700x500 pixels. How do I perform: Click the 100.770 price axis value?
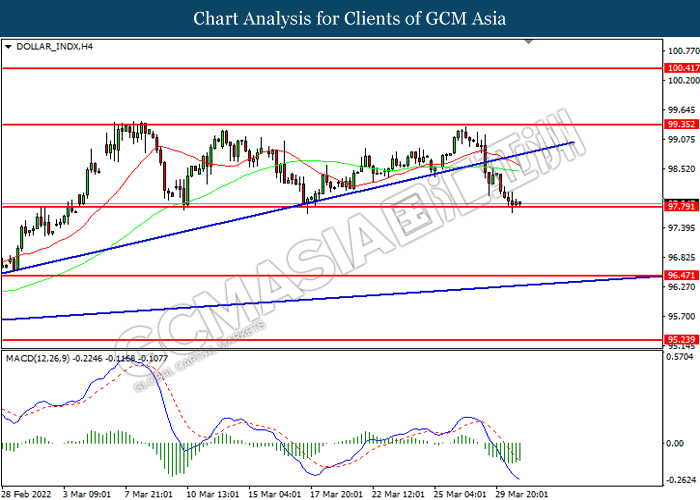coord(683,51)
